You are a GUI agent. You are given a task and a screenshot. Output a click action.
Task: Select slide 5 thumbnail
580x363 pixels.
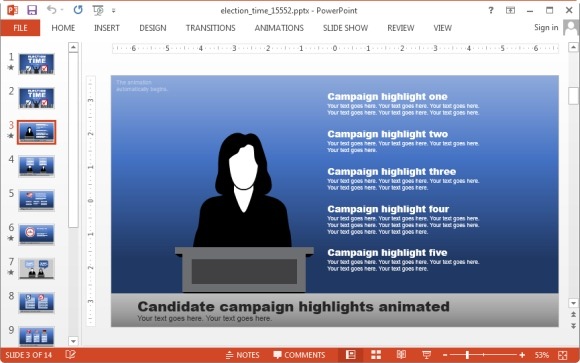point(37,200)
